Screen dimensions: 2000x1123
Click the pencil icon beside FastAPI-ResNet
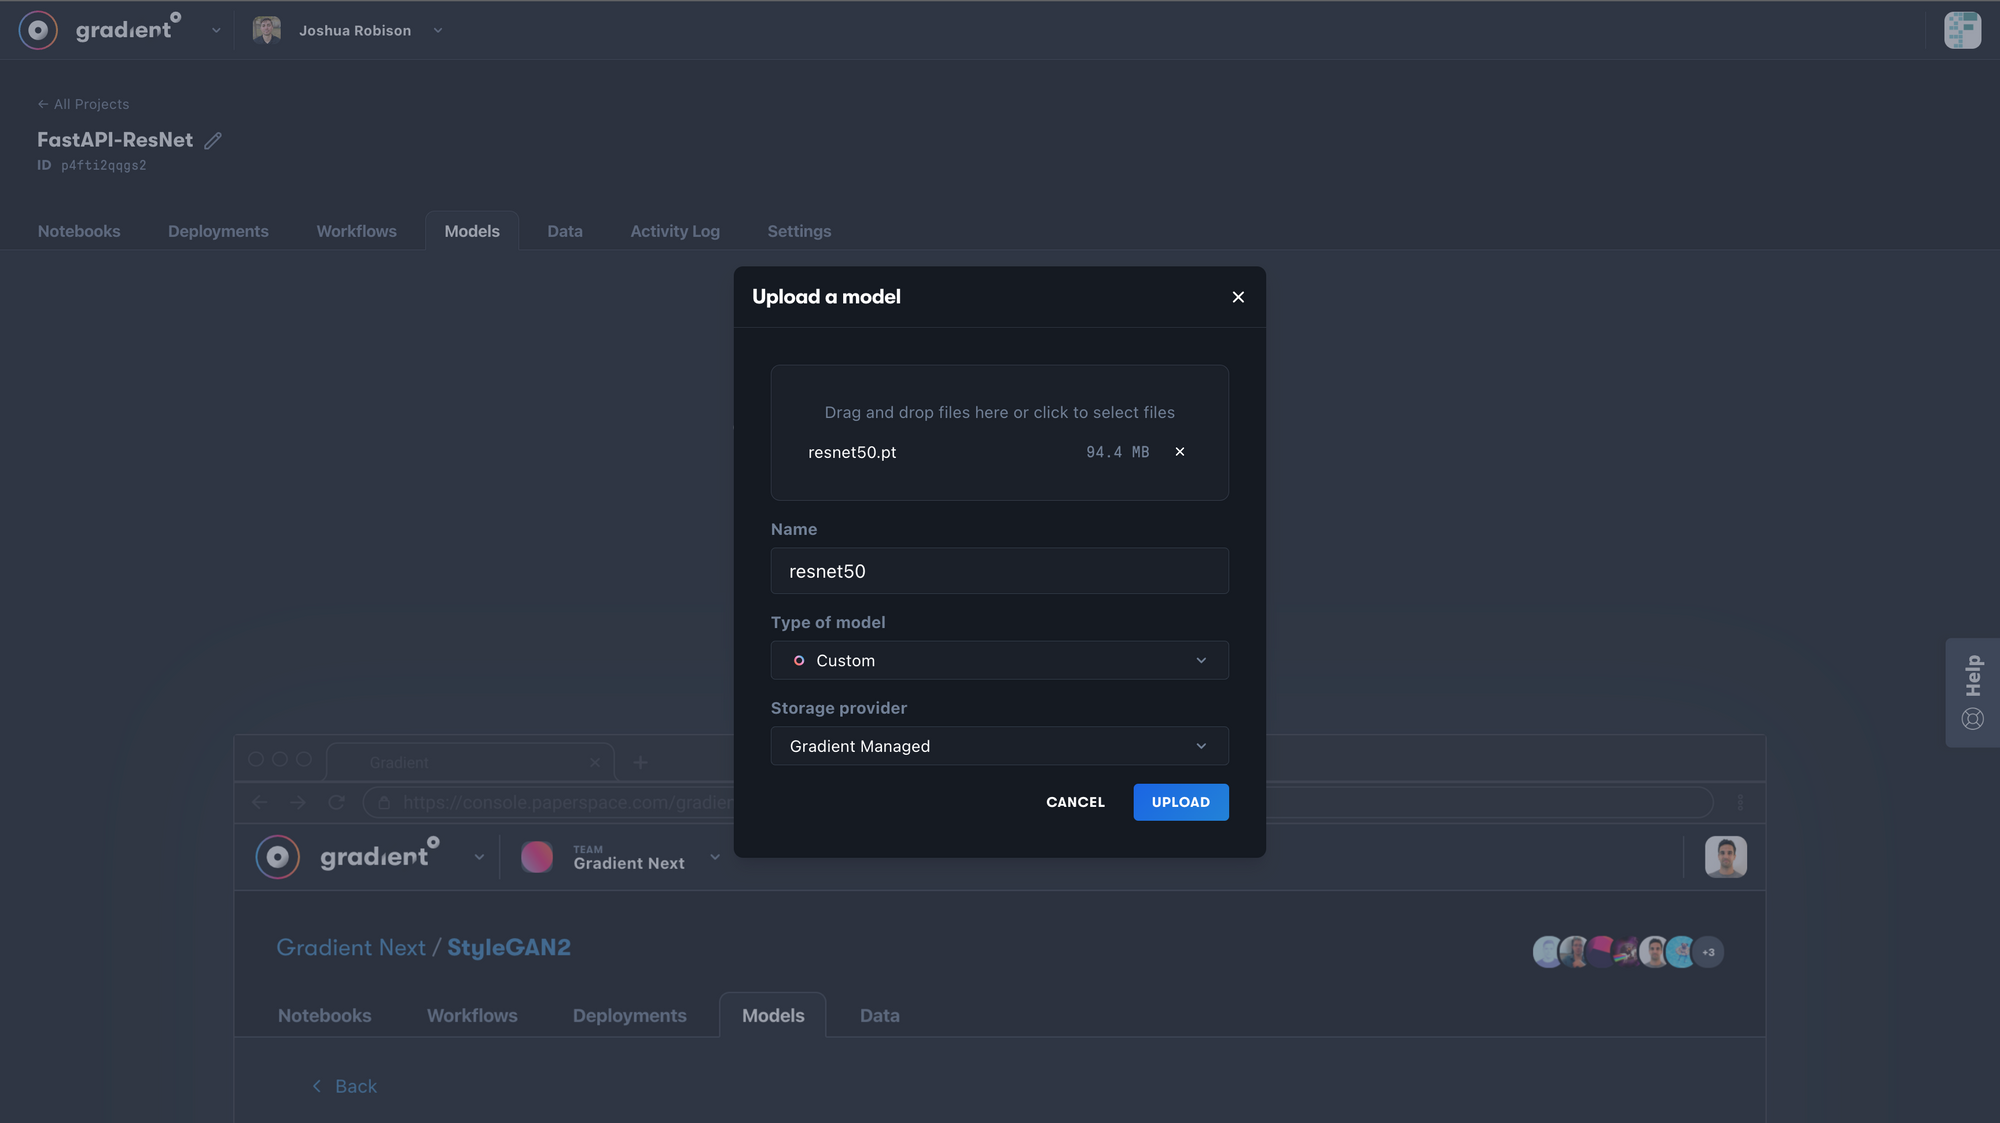tap(213, 141)
